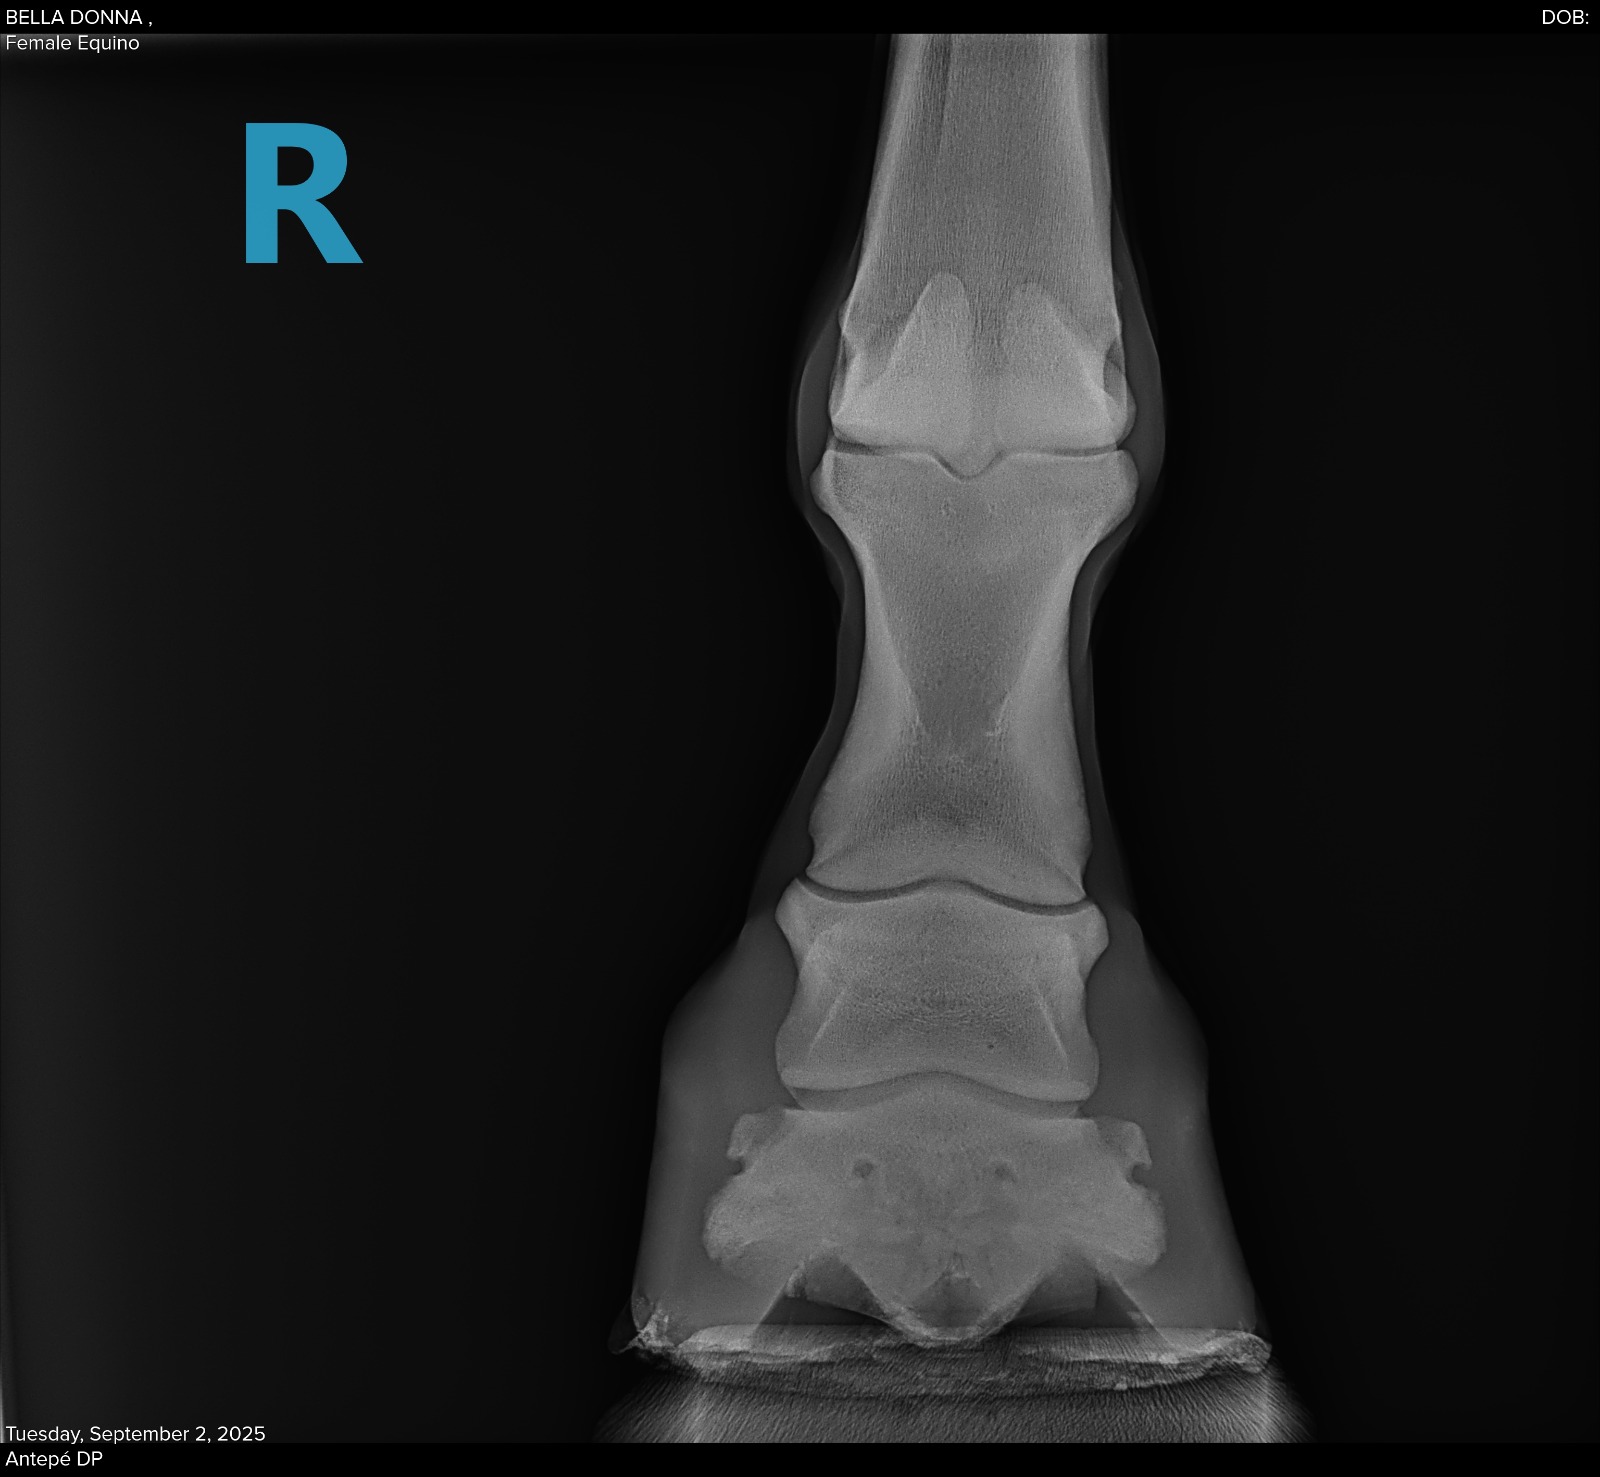The image size is (1600, 1477).
Task: Click the blue R side marker
Action: pos(300,194)
